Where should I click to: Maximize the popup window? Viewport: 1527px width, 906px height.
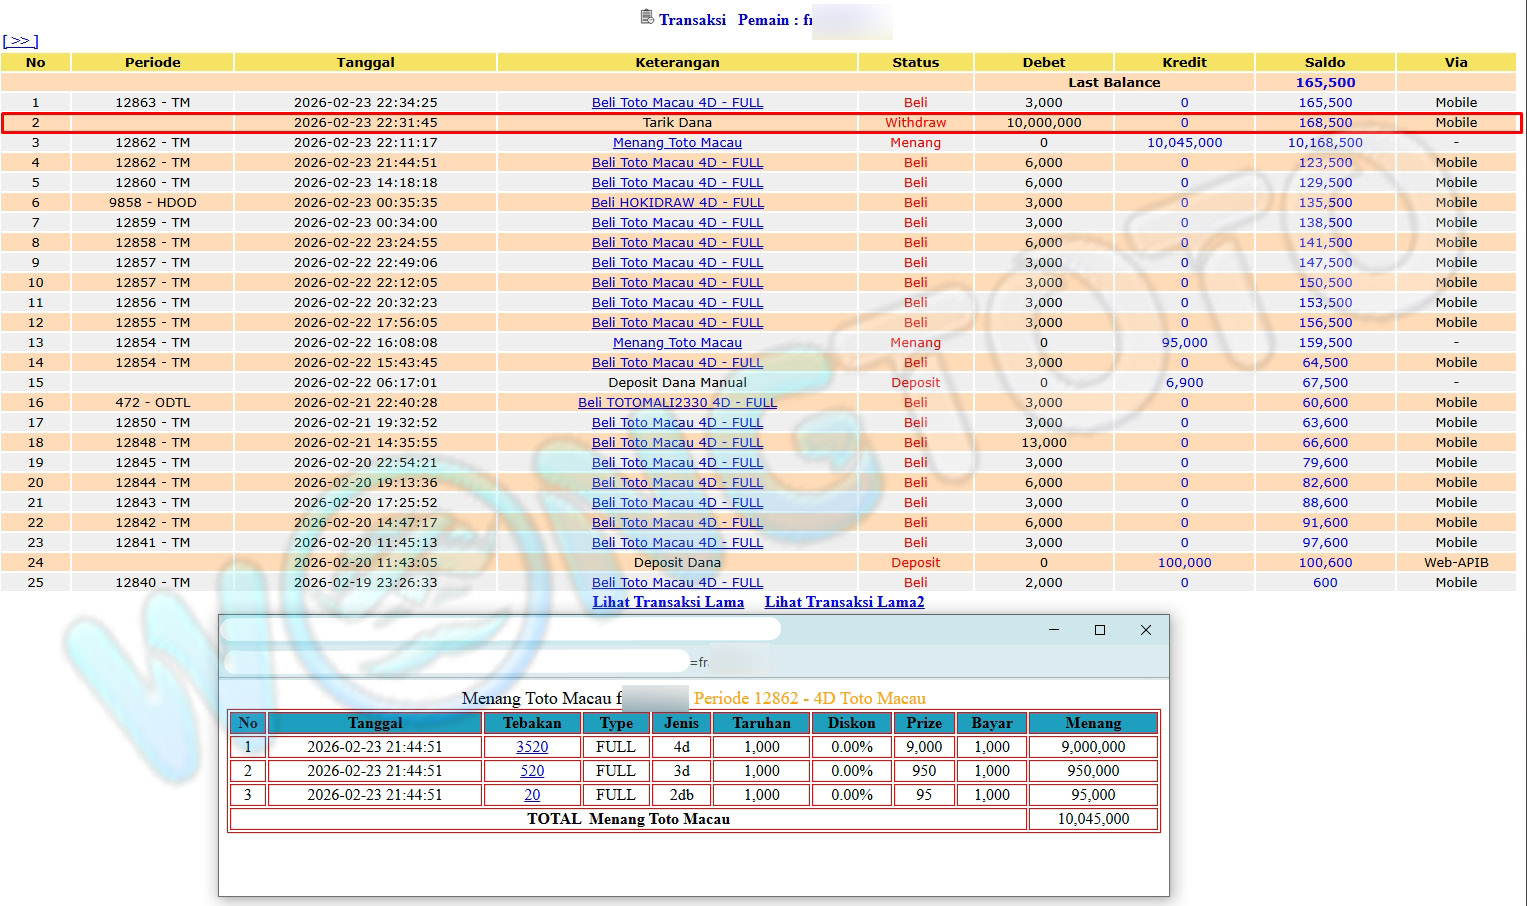click(x=1100, y=630)
